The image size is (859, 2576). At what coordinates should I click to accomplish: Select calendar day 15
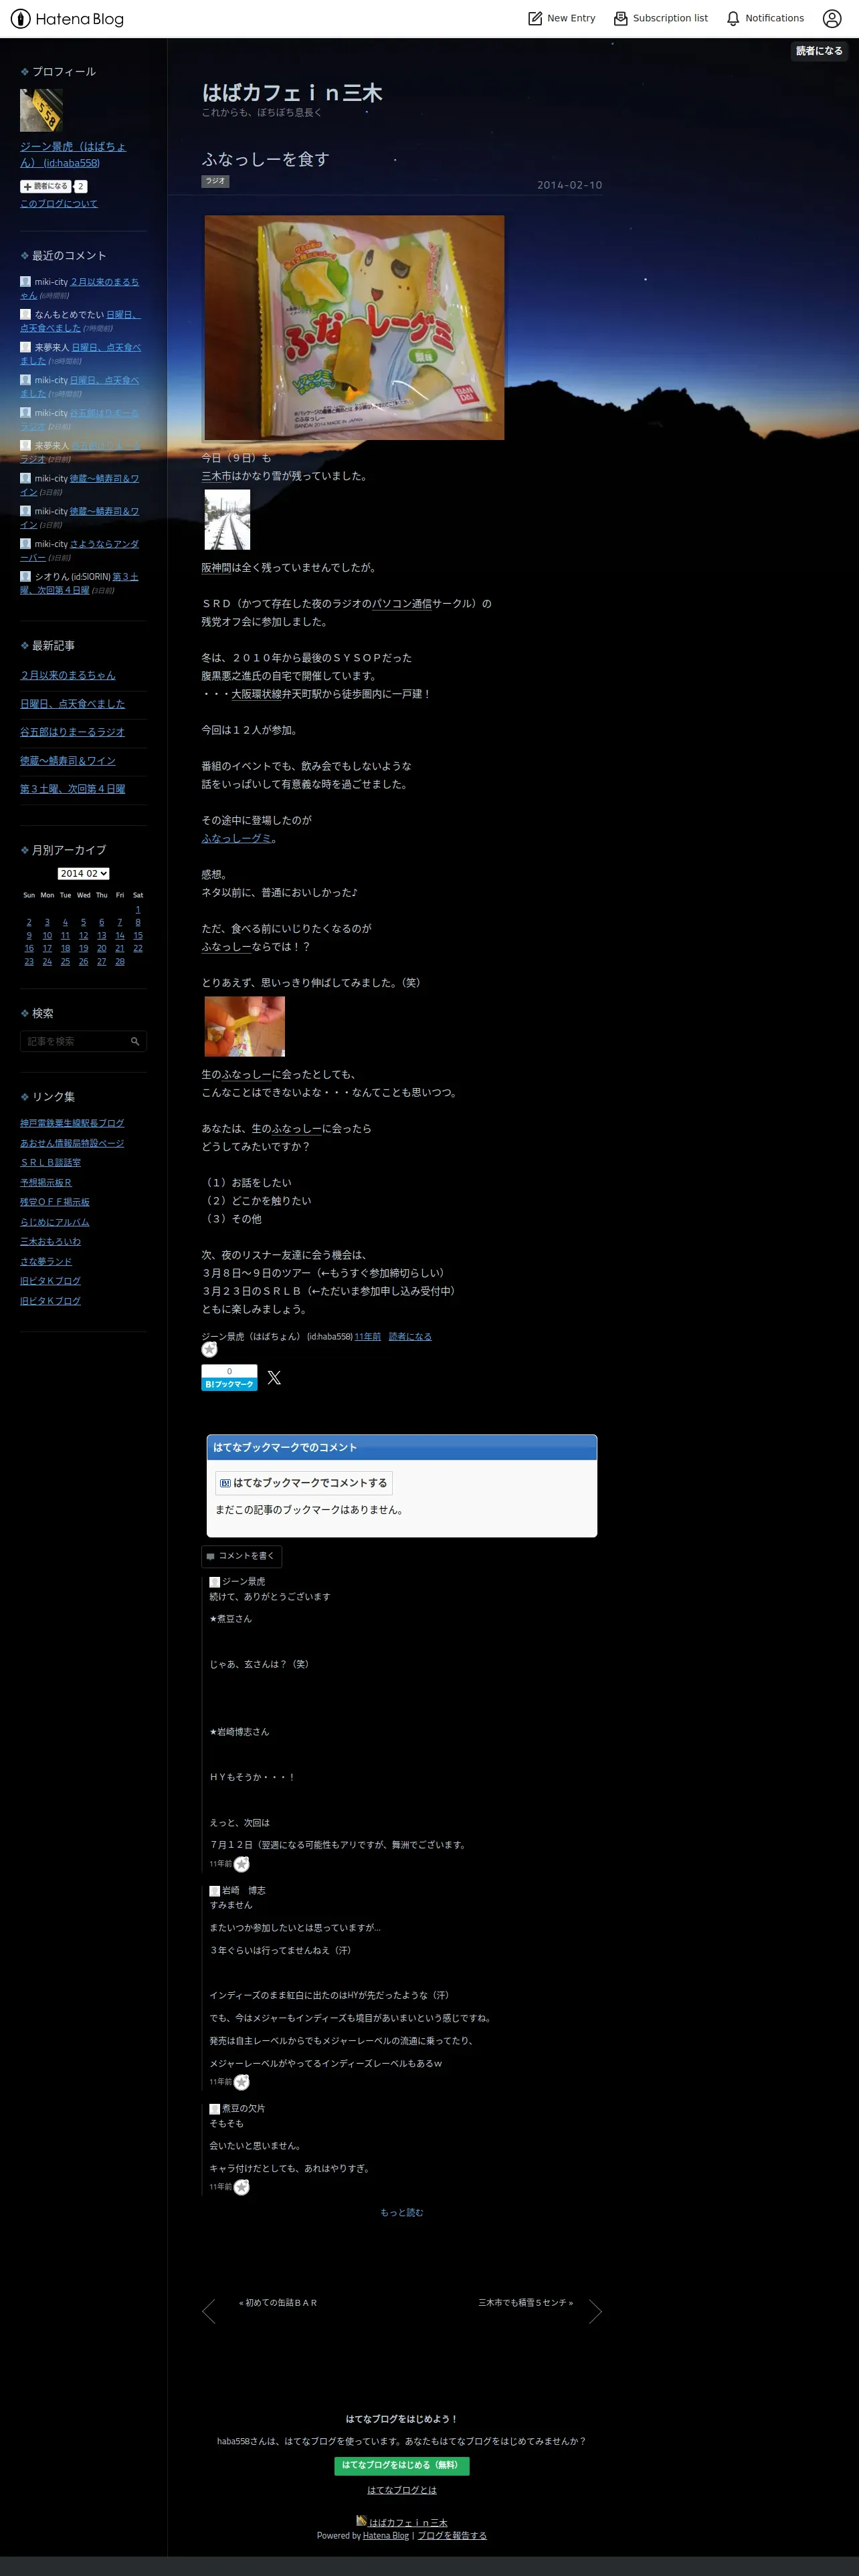[138, 935]
